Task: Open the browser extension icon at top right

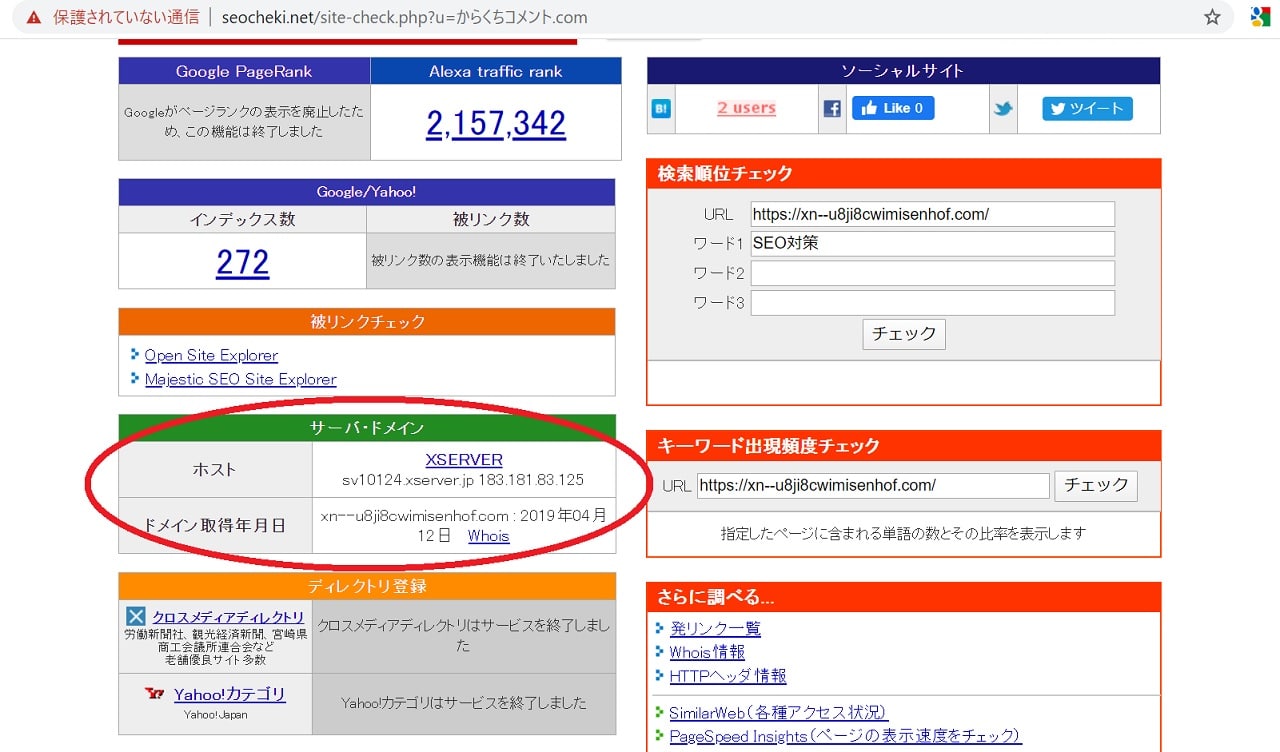Action: click(1260, 17)
